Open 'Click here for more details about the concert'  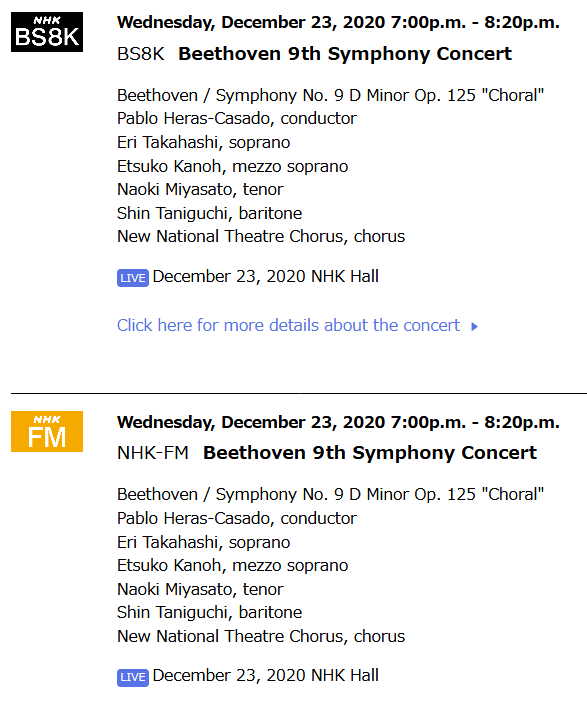289,325
